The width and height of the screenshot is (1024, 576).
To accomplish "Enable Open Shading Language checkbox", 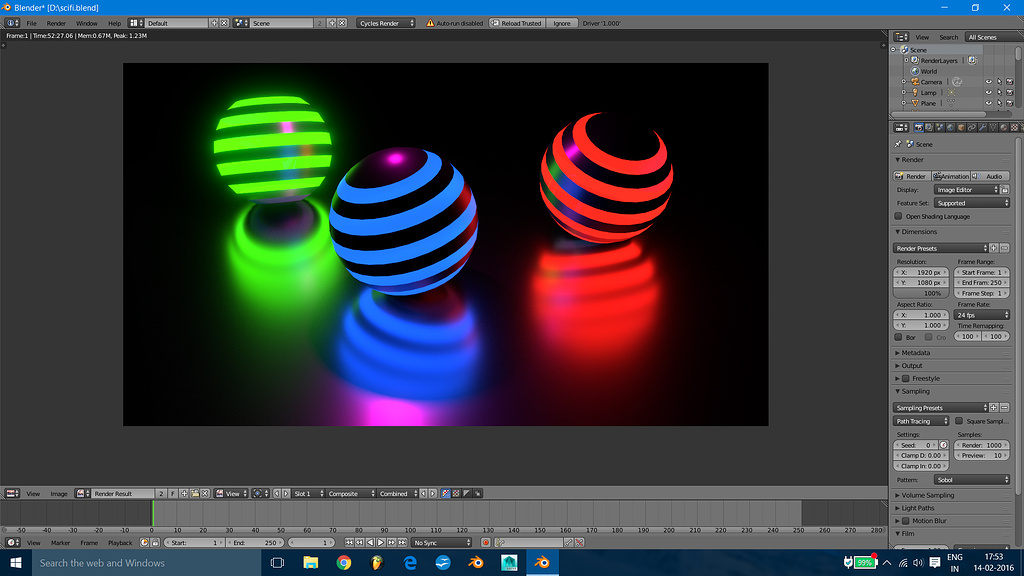I will [898, 216].
